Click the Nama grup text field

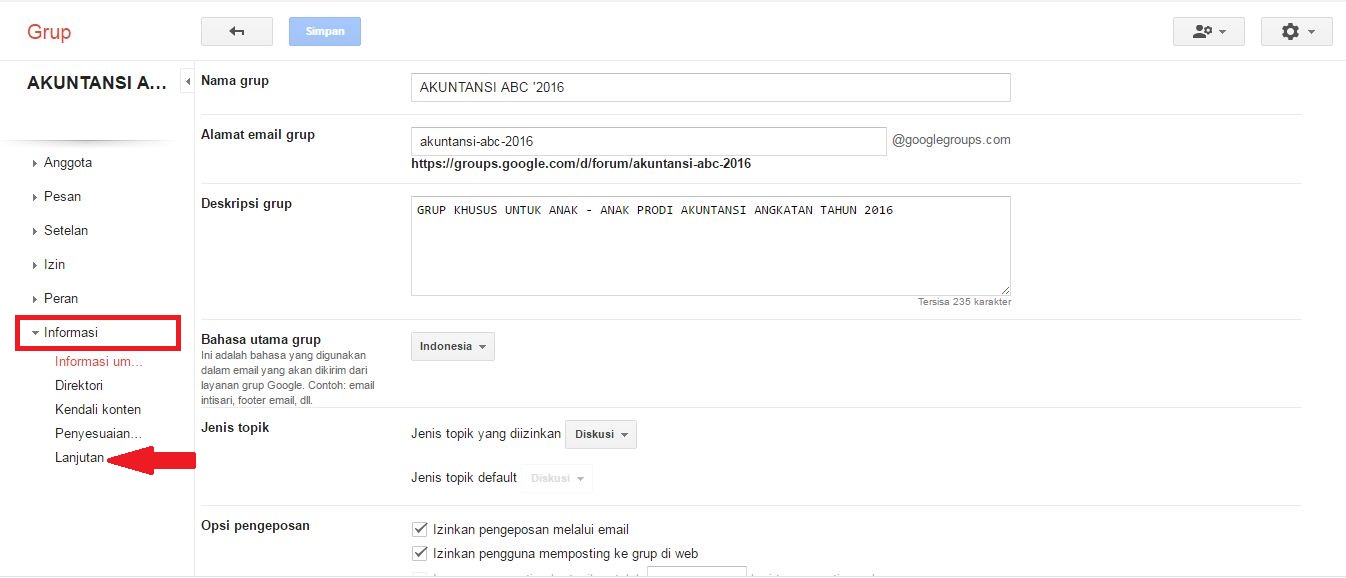click(710, 87)
